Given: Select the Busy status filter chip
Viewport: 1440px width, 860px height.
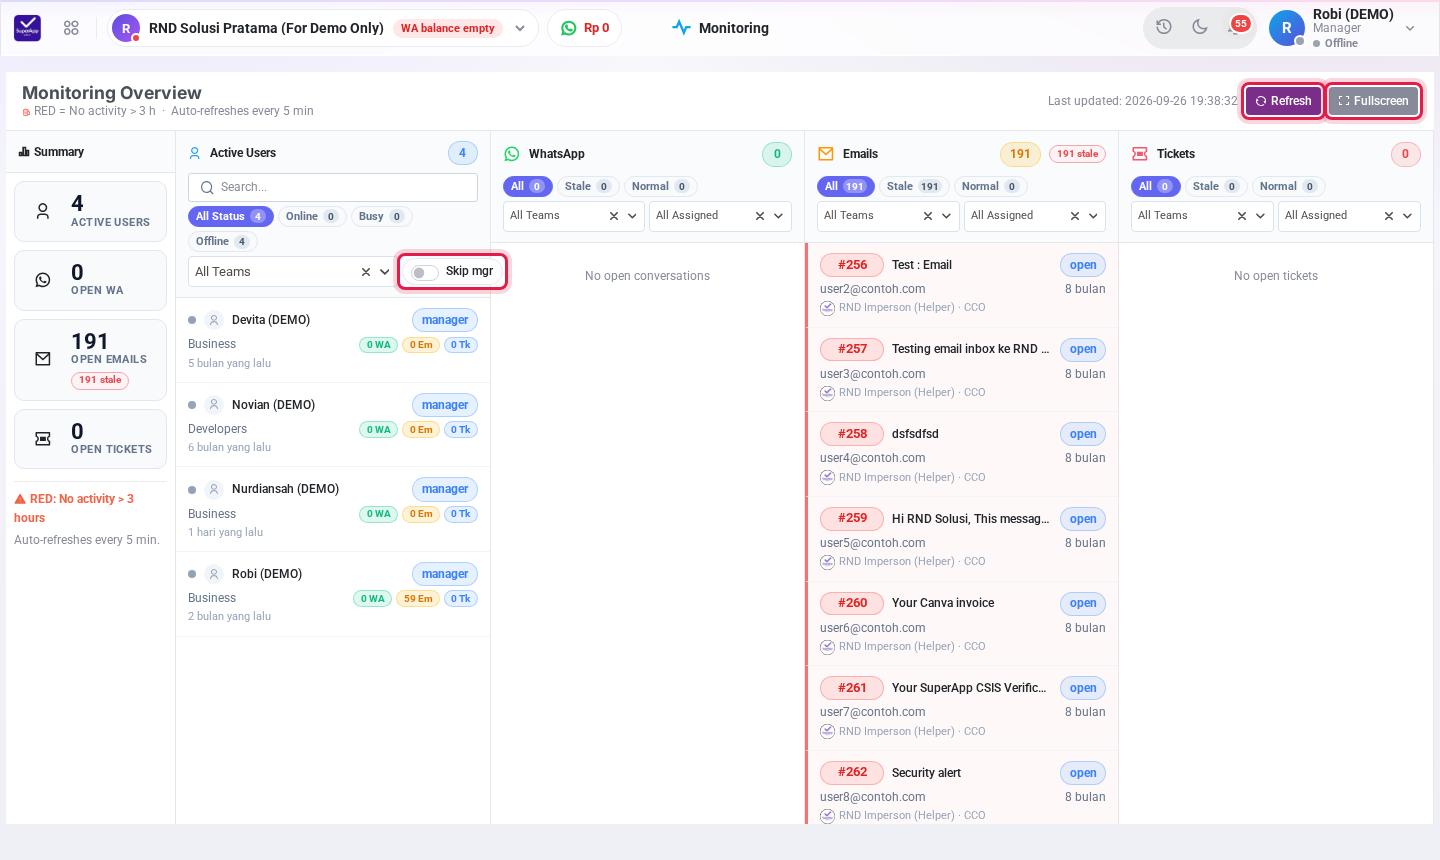Looking at the screenshot, I should (381, 216).
